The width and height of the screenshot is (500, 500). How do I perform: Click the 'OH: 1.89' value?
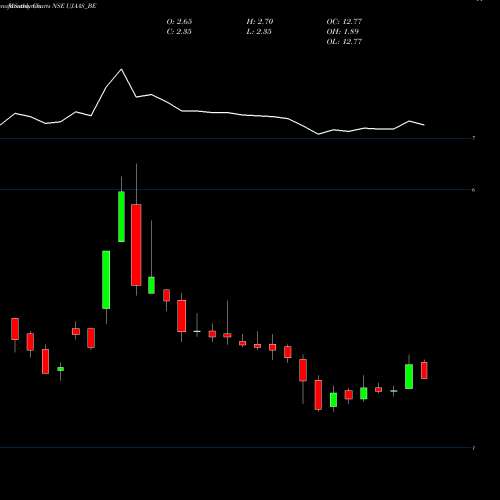coord(342,32)
